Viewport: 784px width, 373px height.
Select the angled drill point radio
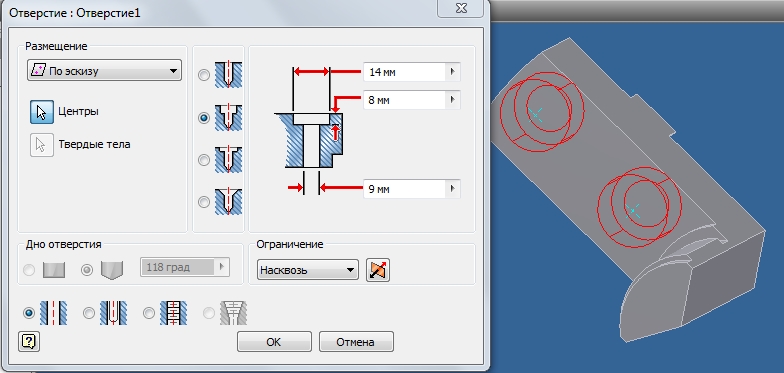tap(87, 270)
